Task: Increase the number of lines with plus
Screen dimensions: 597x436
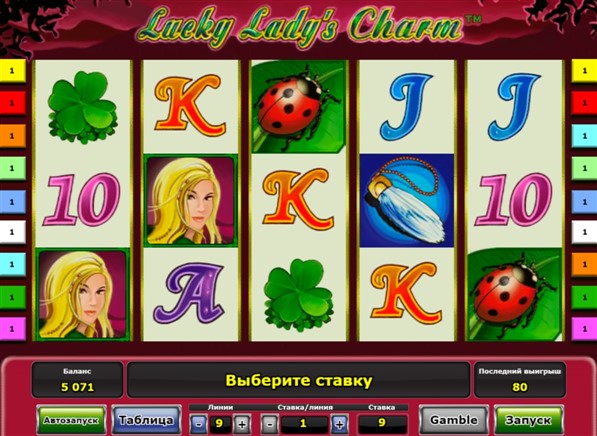Action: (x=242, y=423)
